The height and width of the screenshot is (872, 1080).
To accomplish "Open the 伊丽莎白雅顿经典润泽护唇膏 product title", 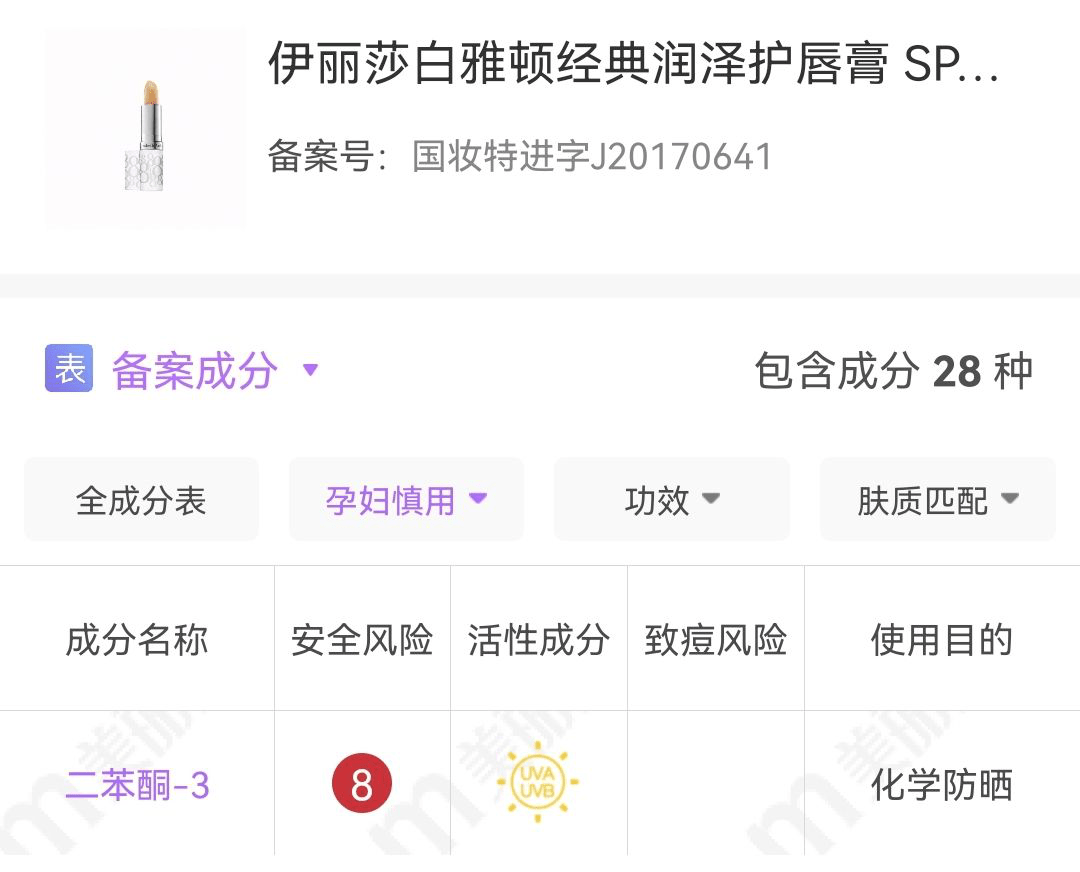I will point(632,65).
